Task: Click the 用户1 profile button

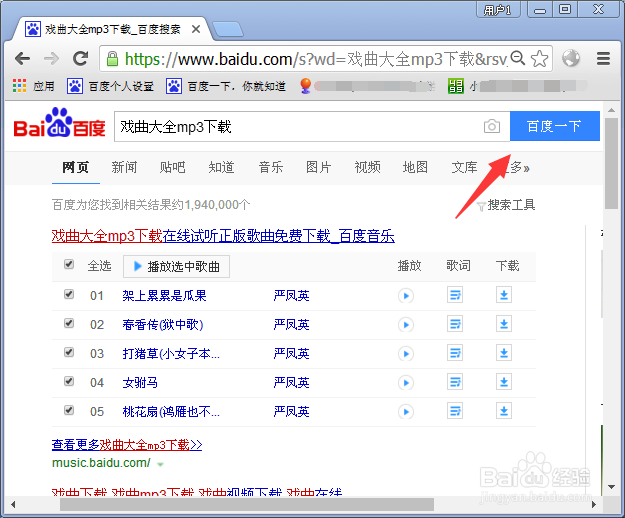Action: coord(497,10)
